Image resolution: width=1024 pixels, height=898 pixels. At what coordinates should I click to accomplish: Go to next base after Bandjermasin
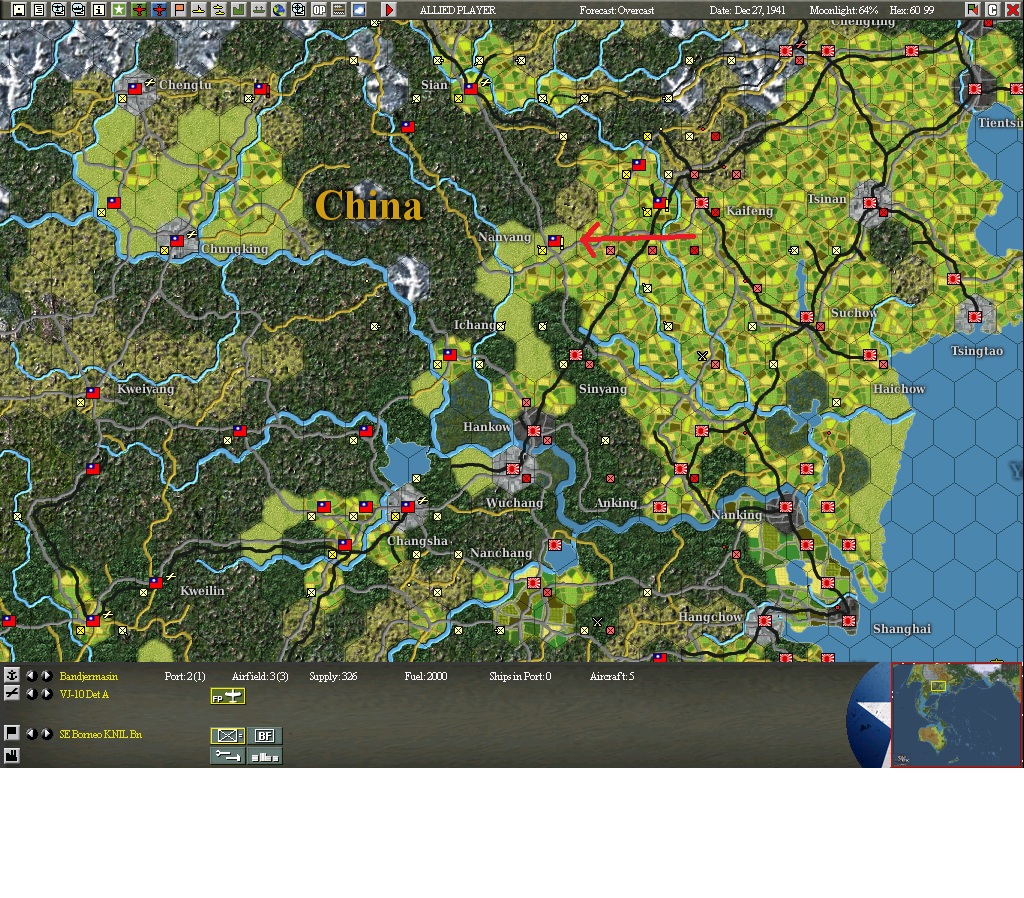tap(47, 675)
